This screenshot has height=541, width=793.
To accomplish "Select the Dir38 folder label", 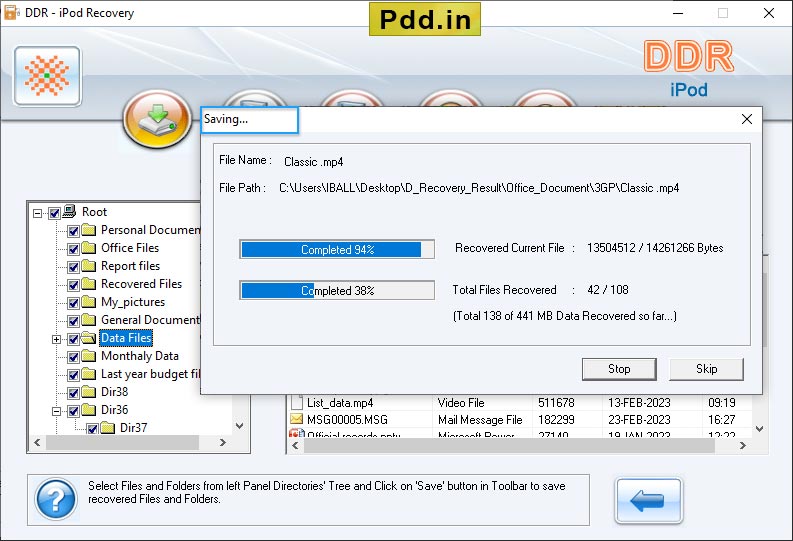I will [114, 392].
